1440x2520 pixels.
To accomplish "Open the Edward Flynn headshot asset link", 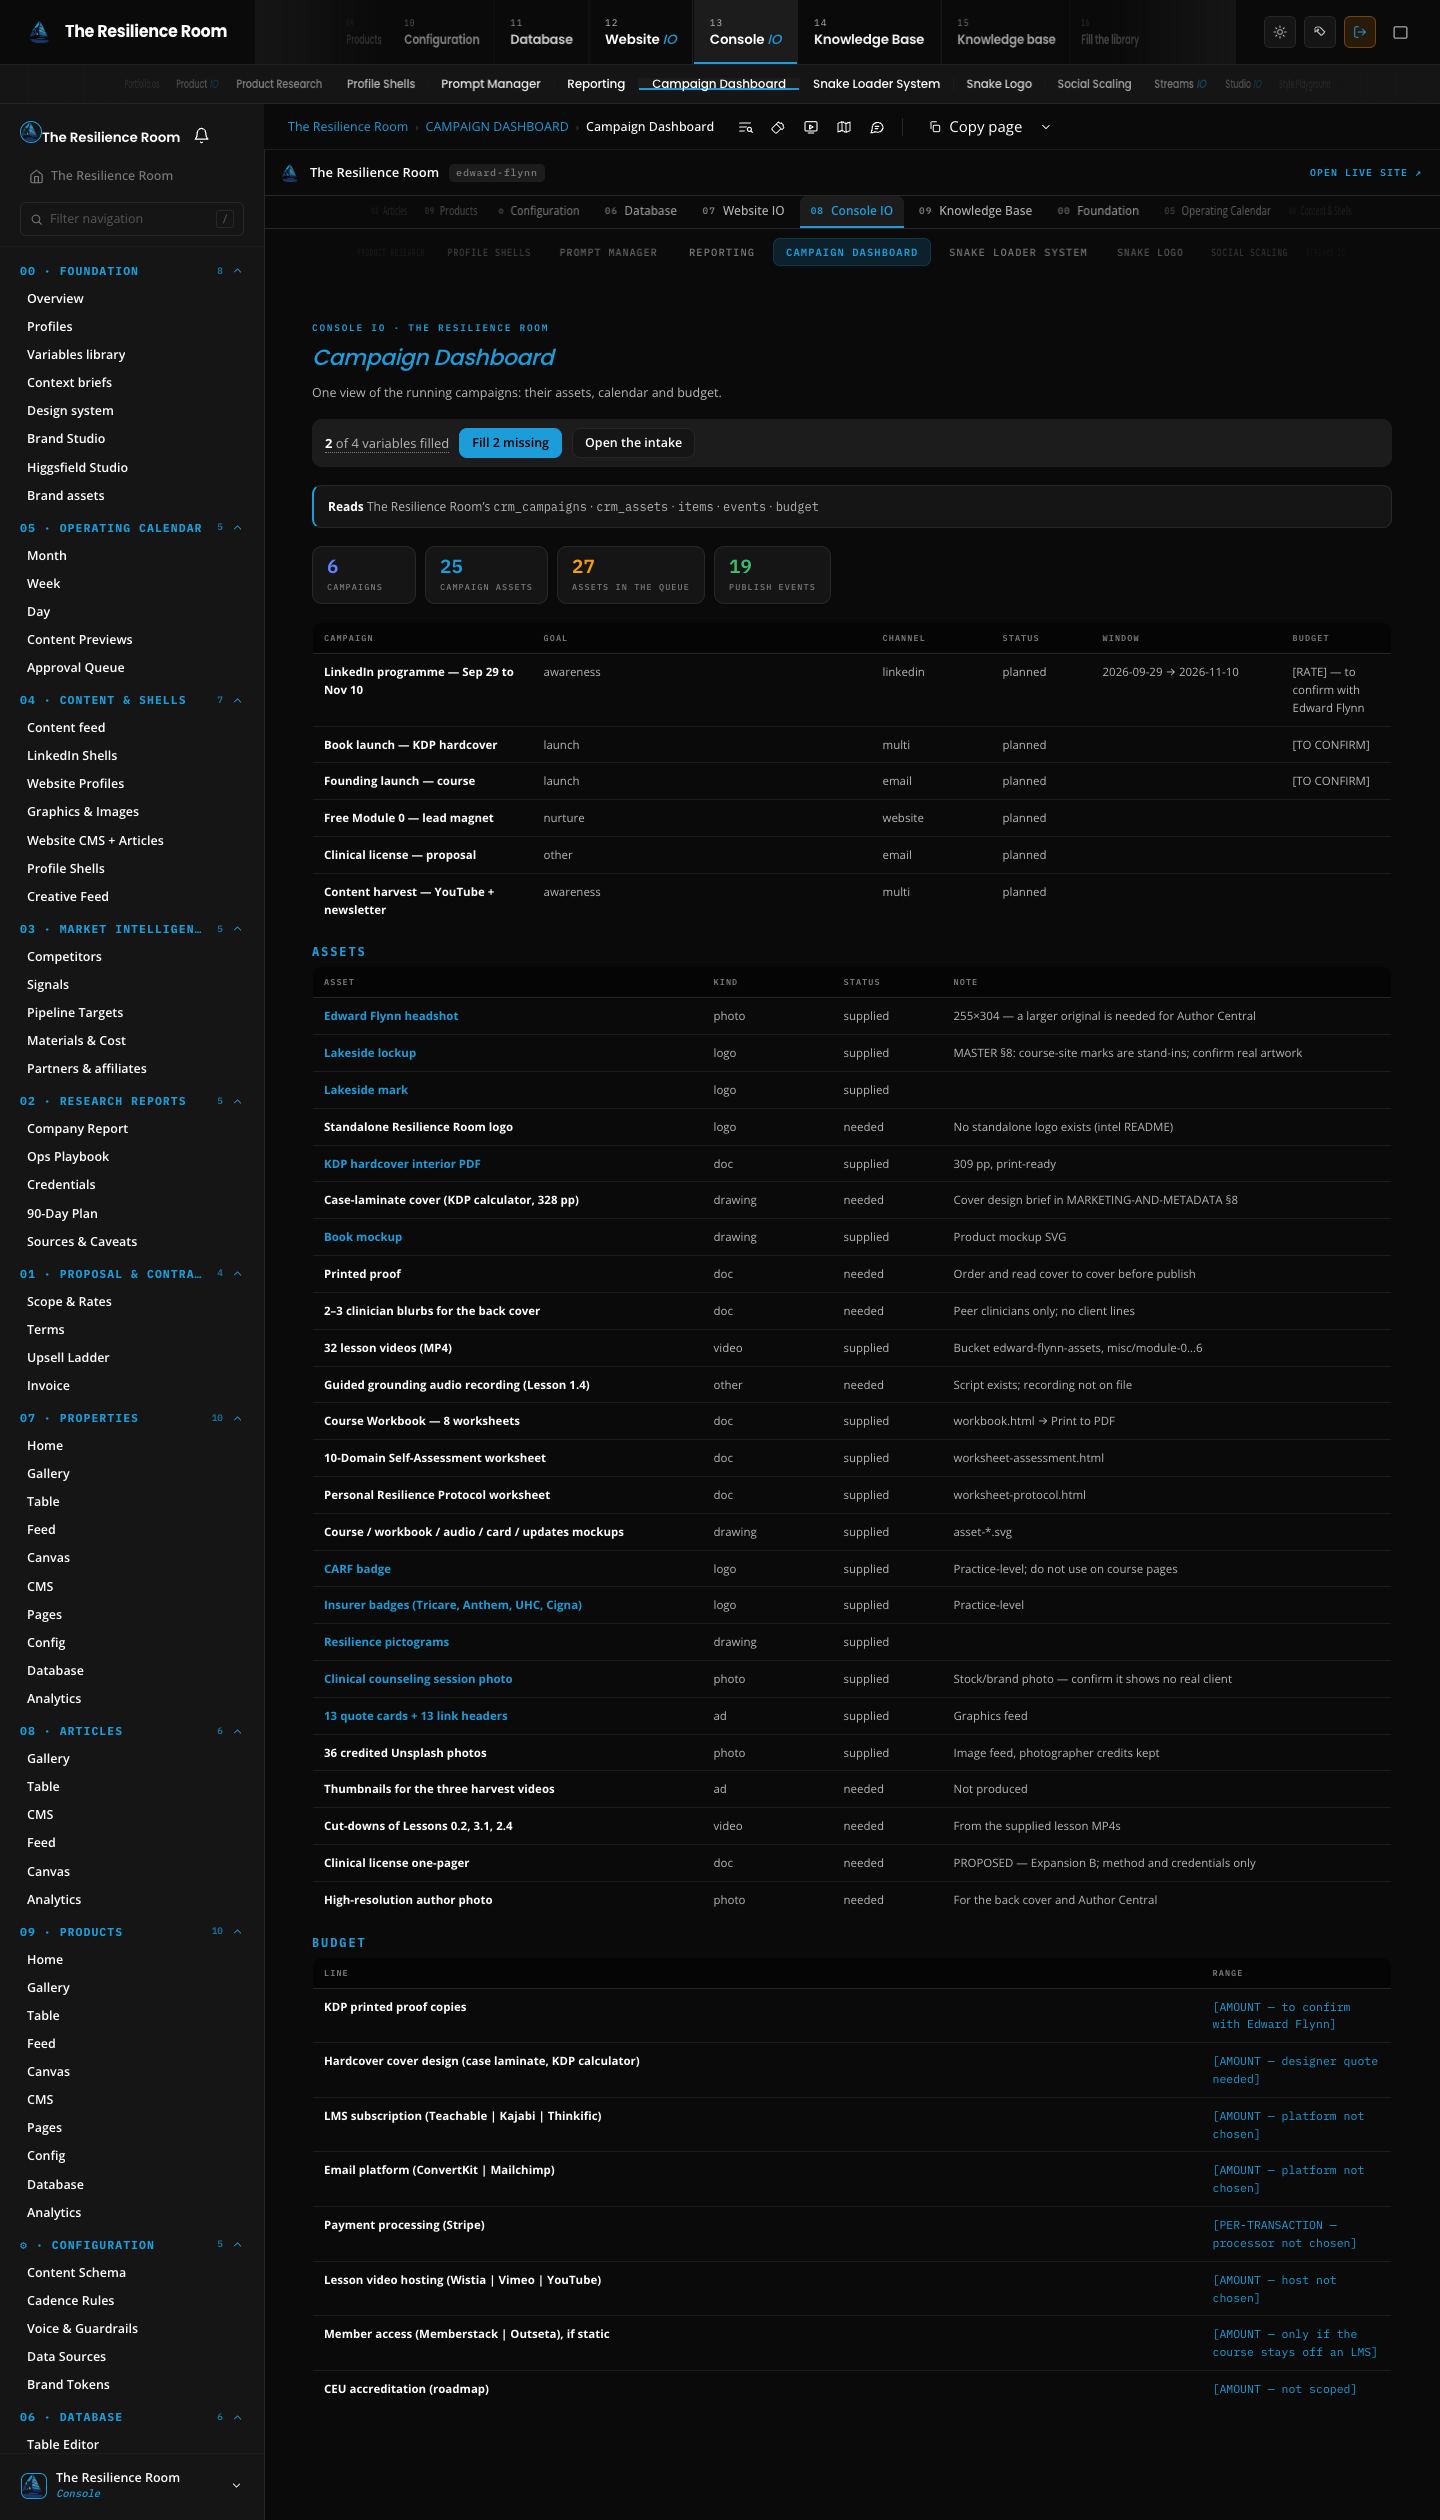I will [391, 1016].
